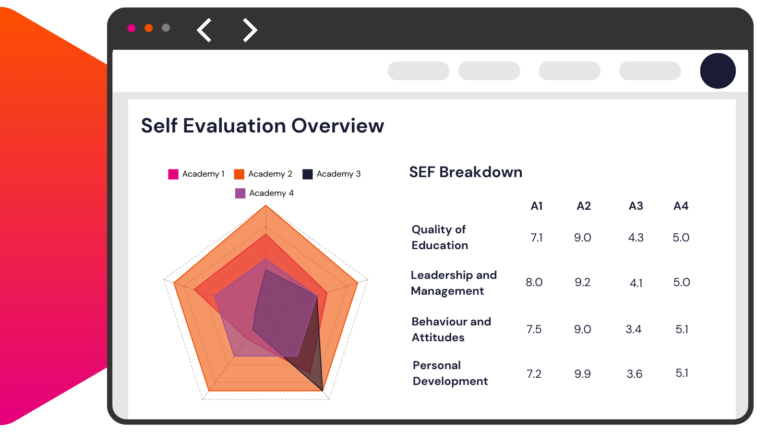Click the A1 column header
Image resolution: width=768 pixels, height=432 pixels.
(x=537, y=206)
